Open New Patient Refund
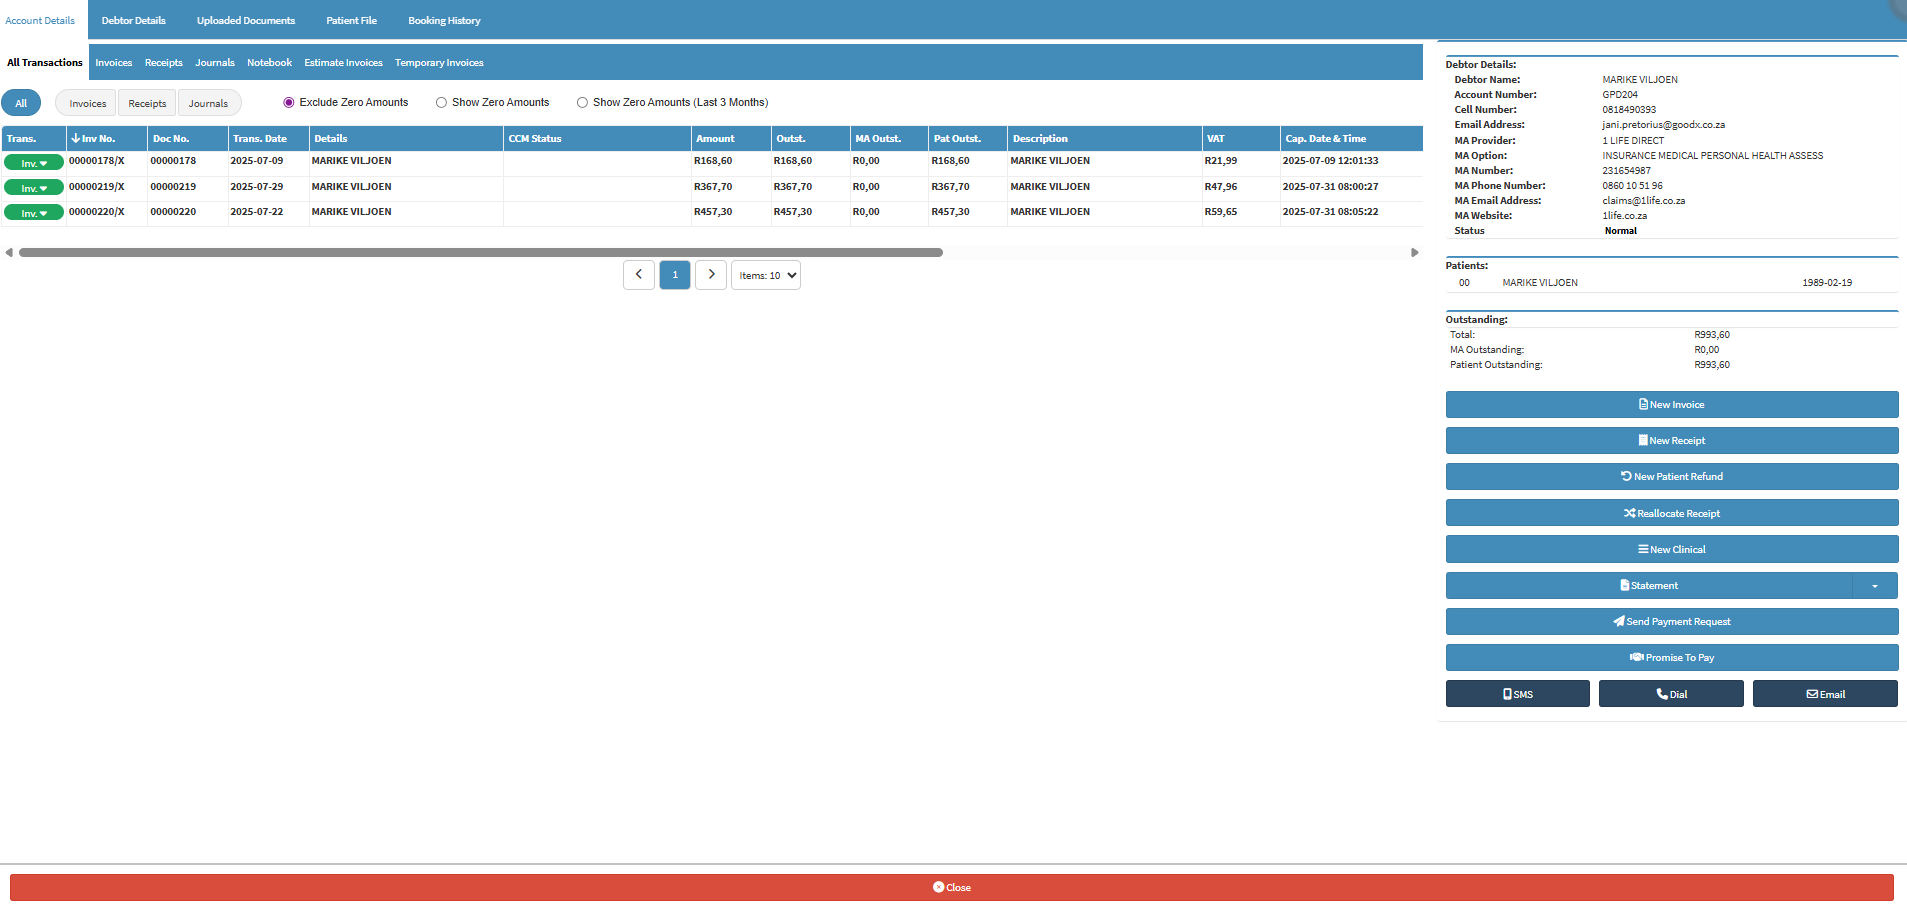The height and width of the screenshot is (906, 1907). [x=1671, y=477]
